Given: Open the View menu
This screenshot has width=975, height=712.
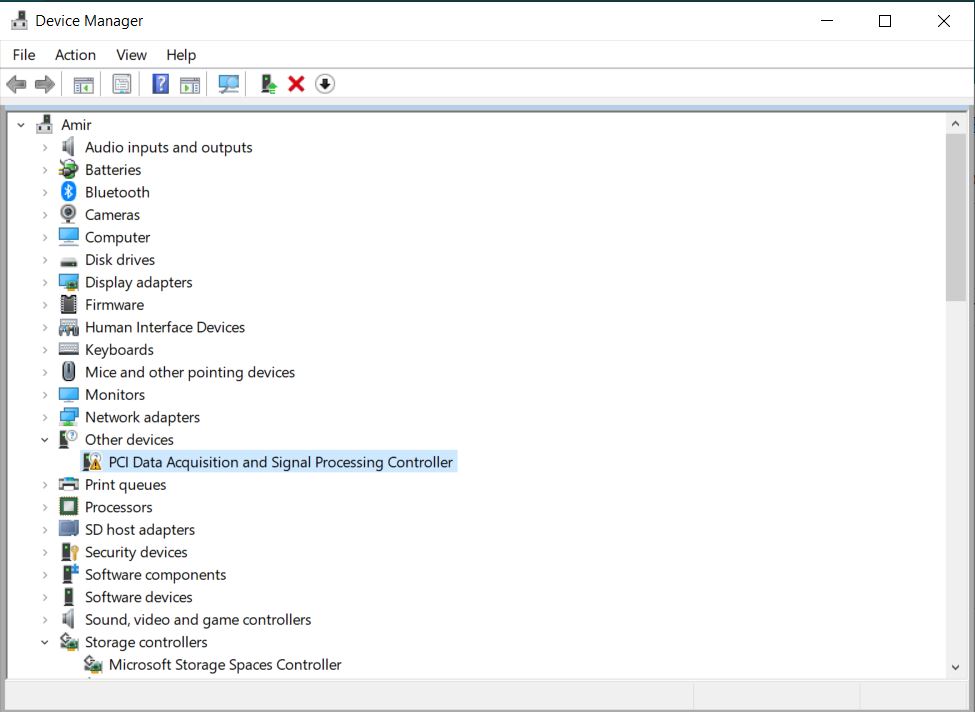Looking at the screenshot, I should 131,55.
